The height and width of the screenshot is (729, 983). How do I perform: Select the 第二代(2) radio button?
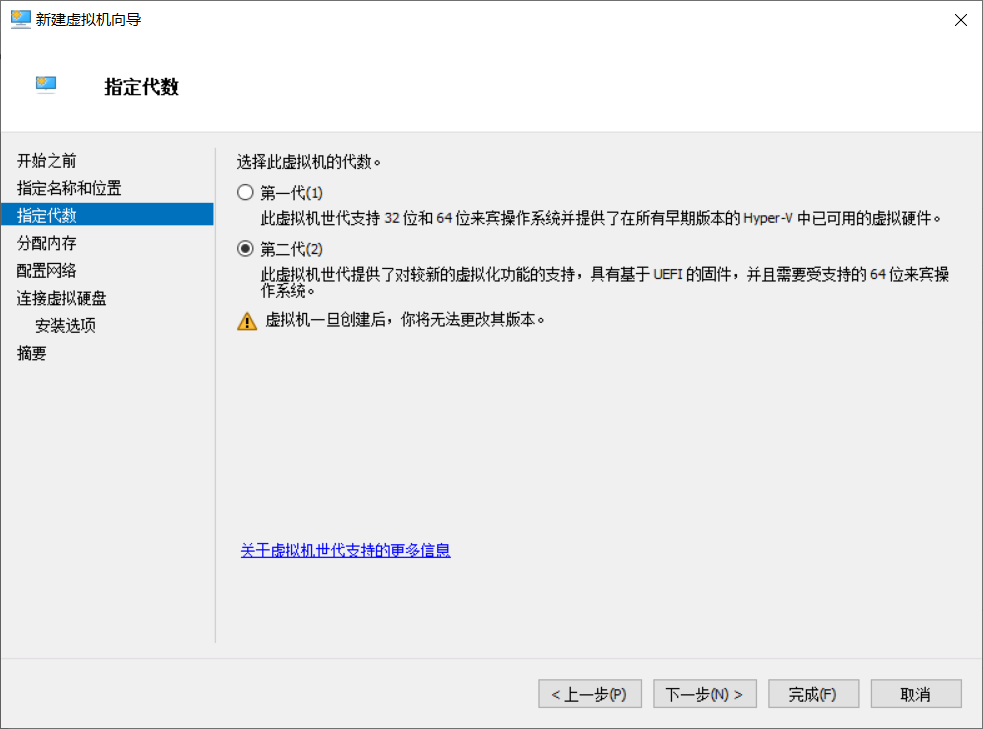pos(243,248)
